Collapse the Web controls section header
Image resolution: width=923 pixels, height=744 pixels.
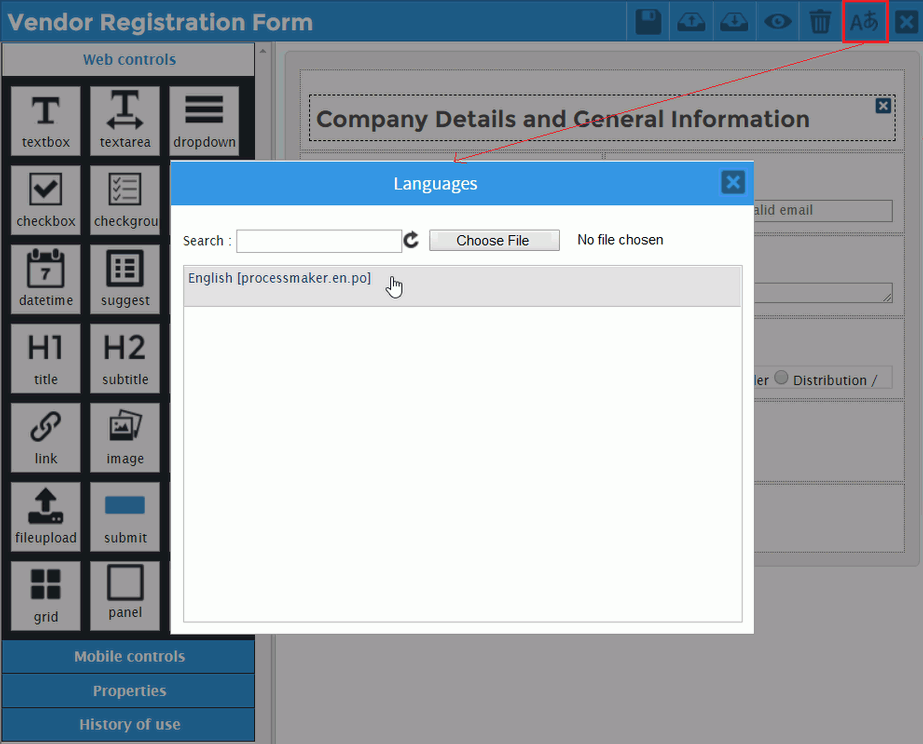click(x=129, y=60)
